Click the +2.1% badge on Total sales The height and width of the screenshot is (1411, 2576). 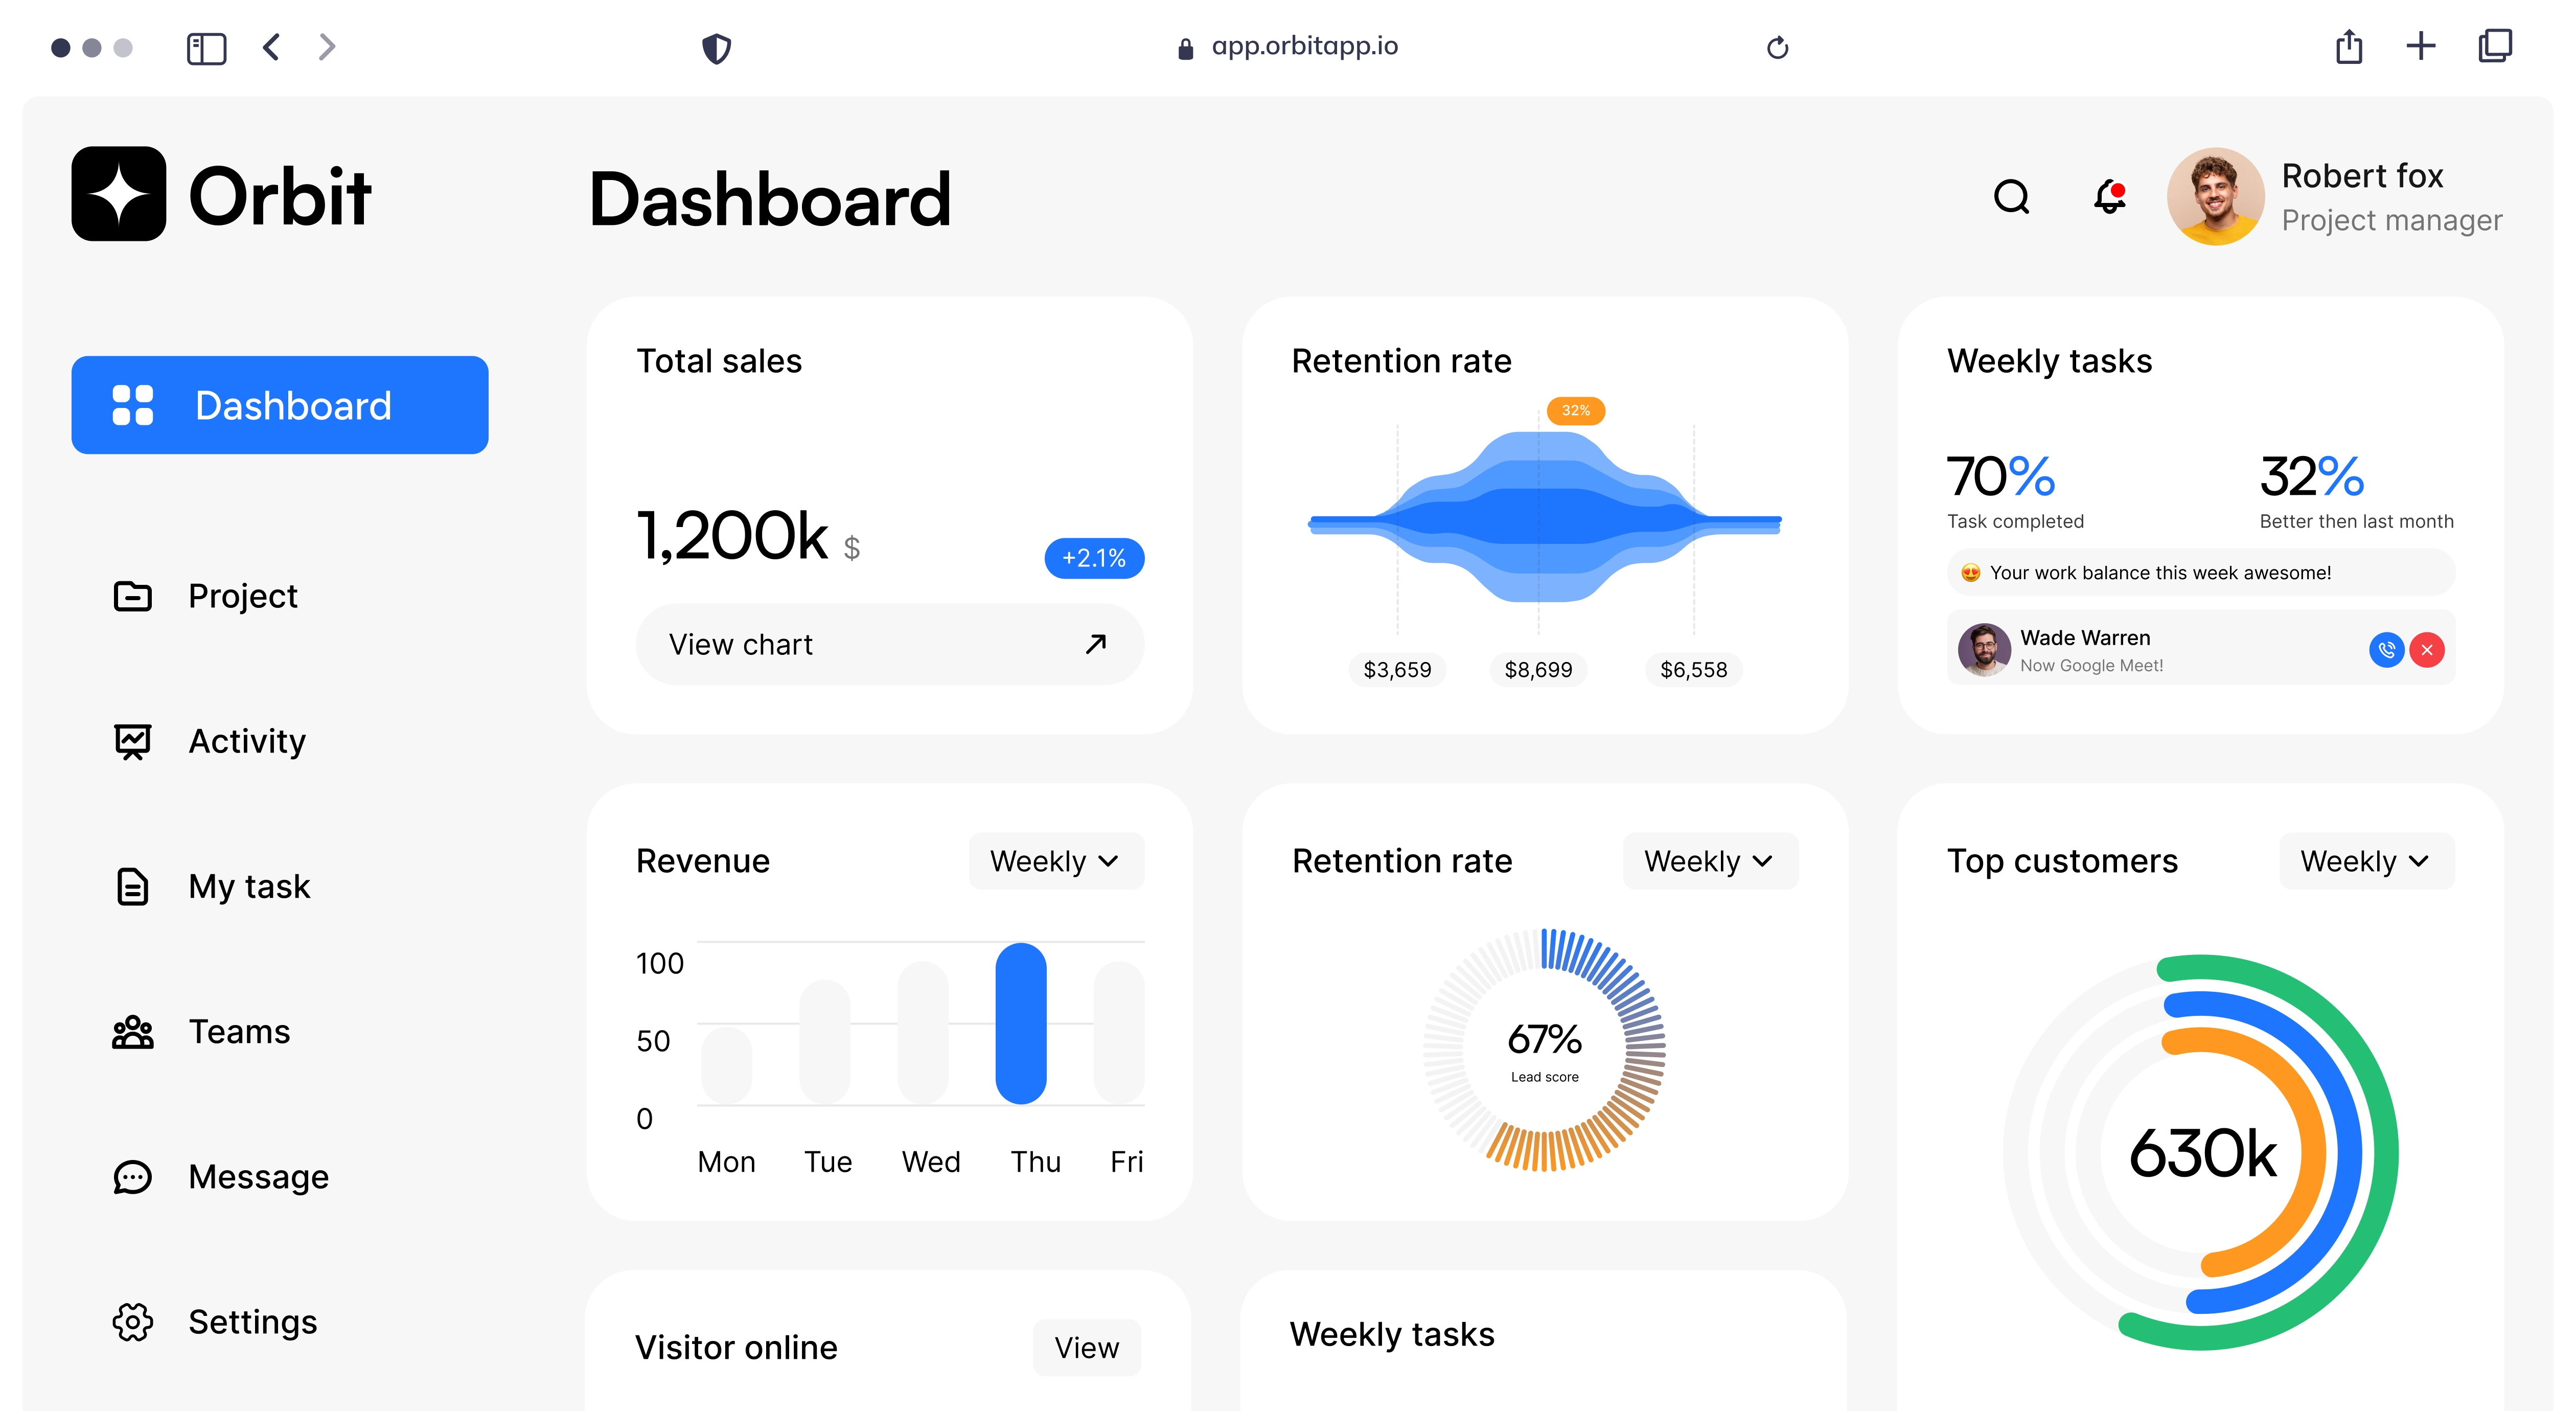coord(1094,558)
